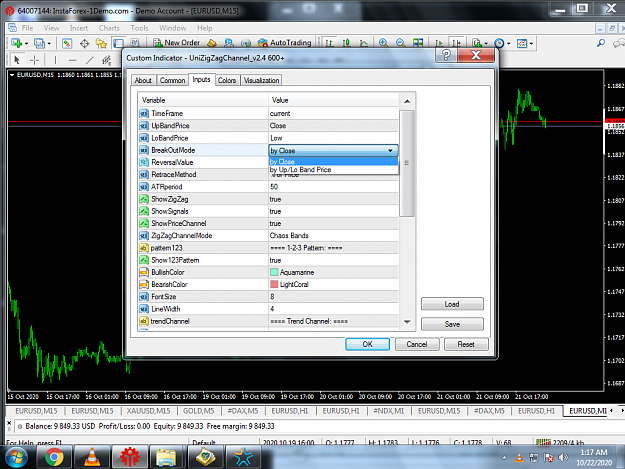Expand the templates dropdown arrow
This screenshot has width=625, height=469.
(x=531, y=43)
